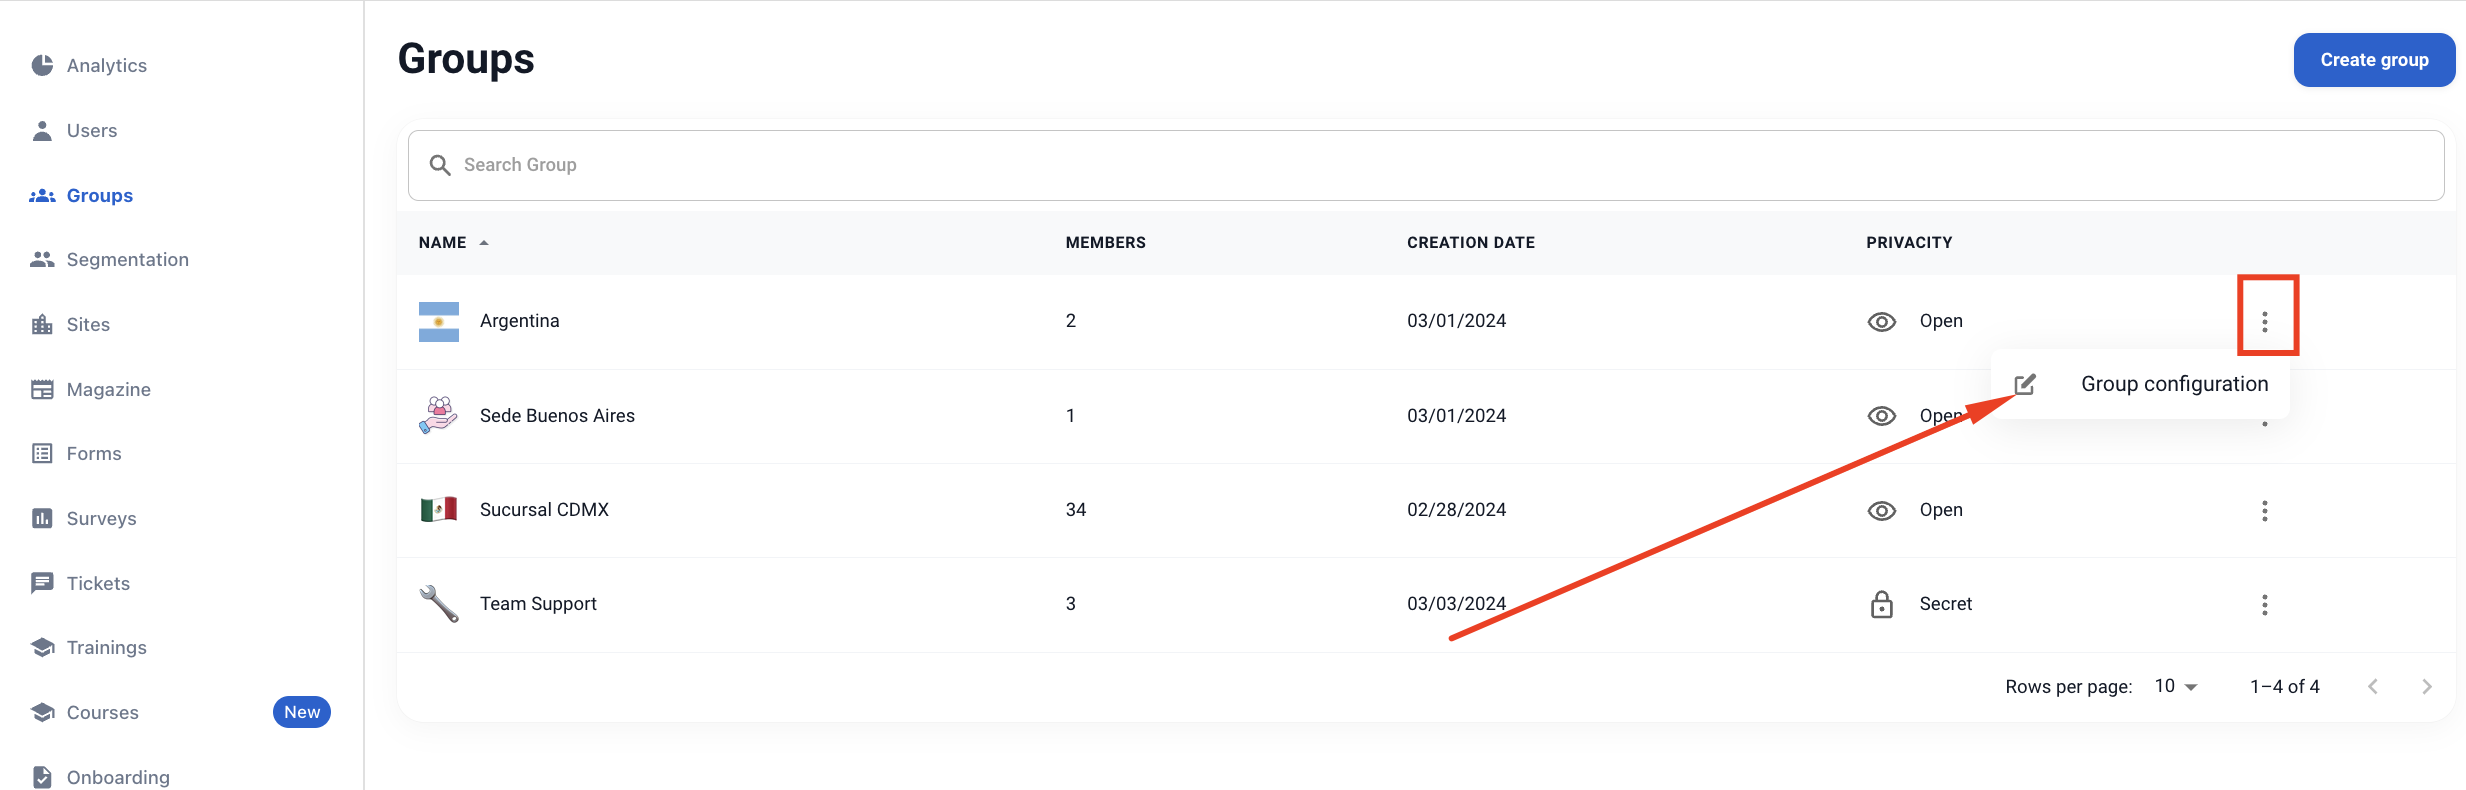Click the Tickets chat icon
Viewport: 2466px width, 790px height.
pyautogui.click(x=42, y=583)
